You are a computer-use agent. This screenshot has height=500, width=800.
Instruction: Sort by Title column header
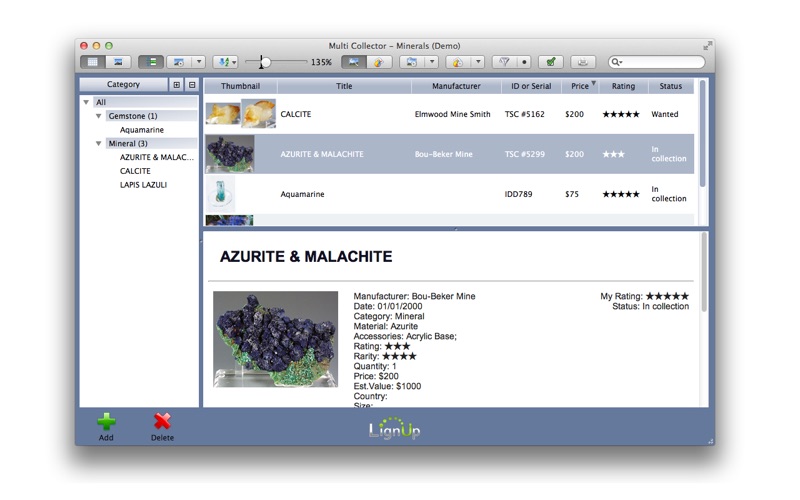pyautogui.click(x=344, y=86)
